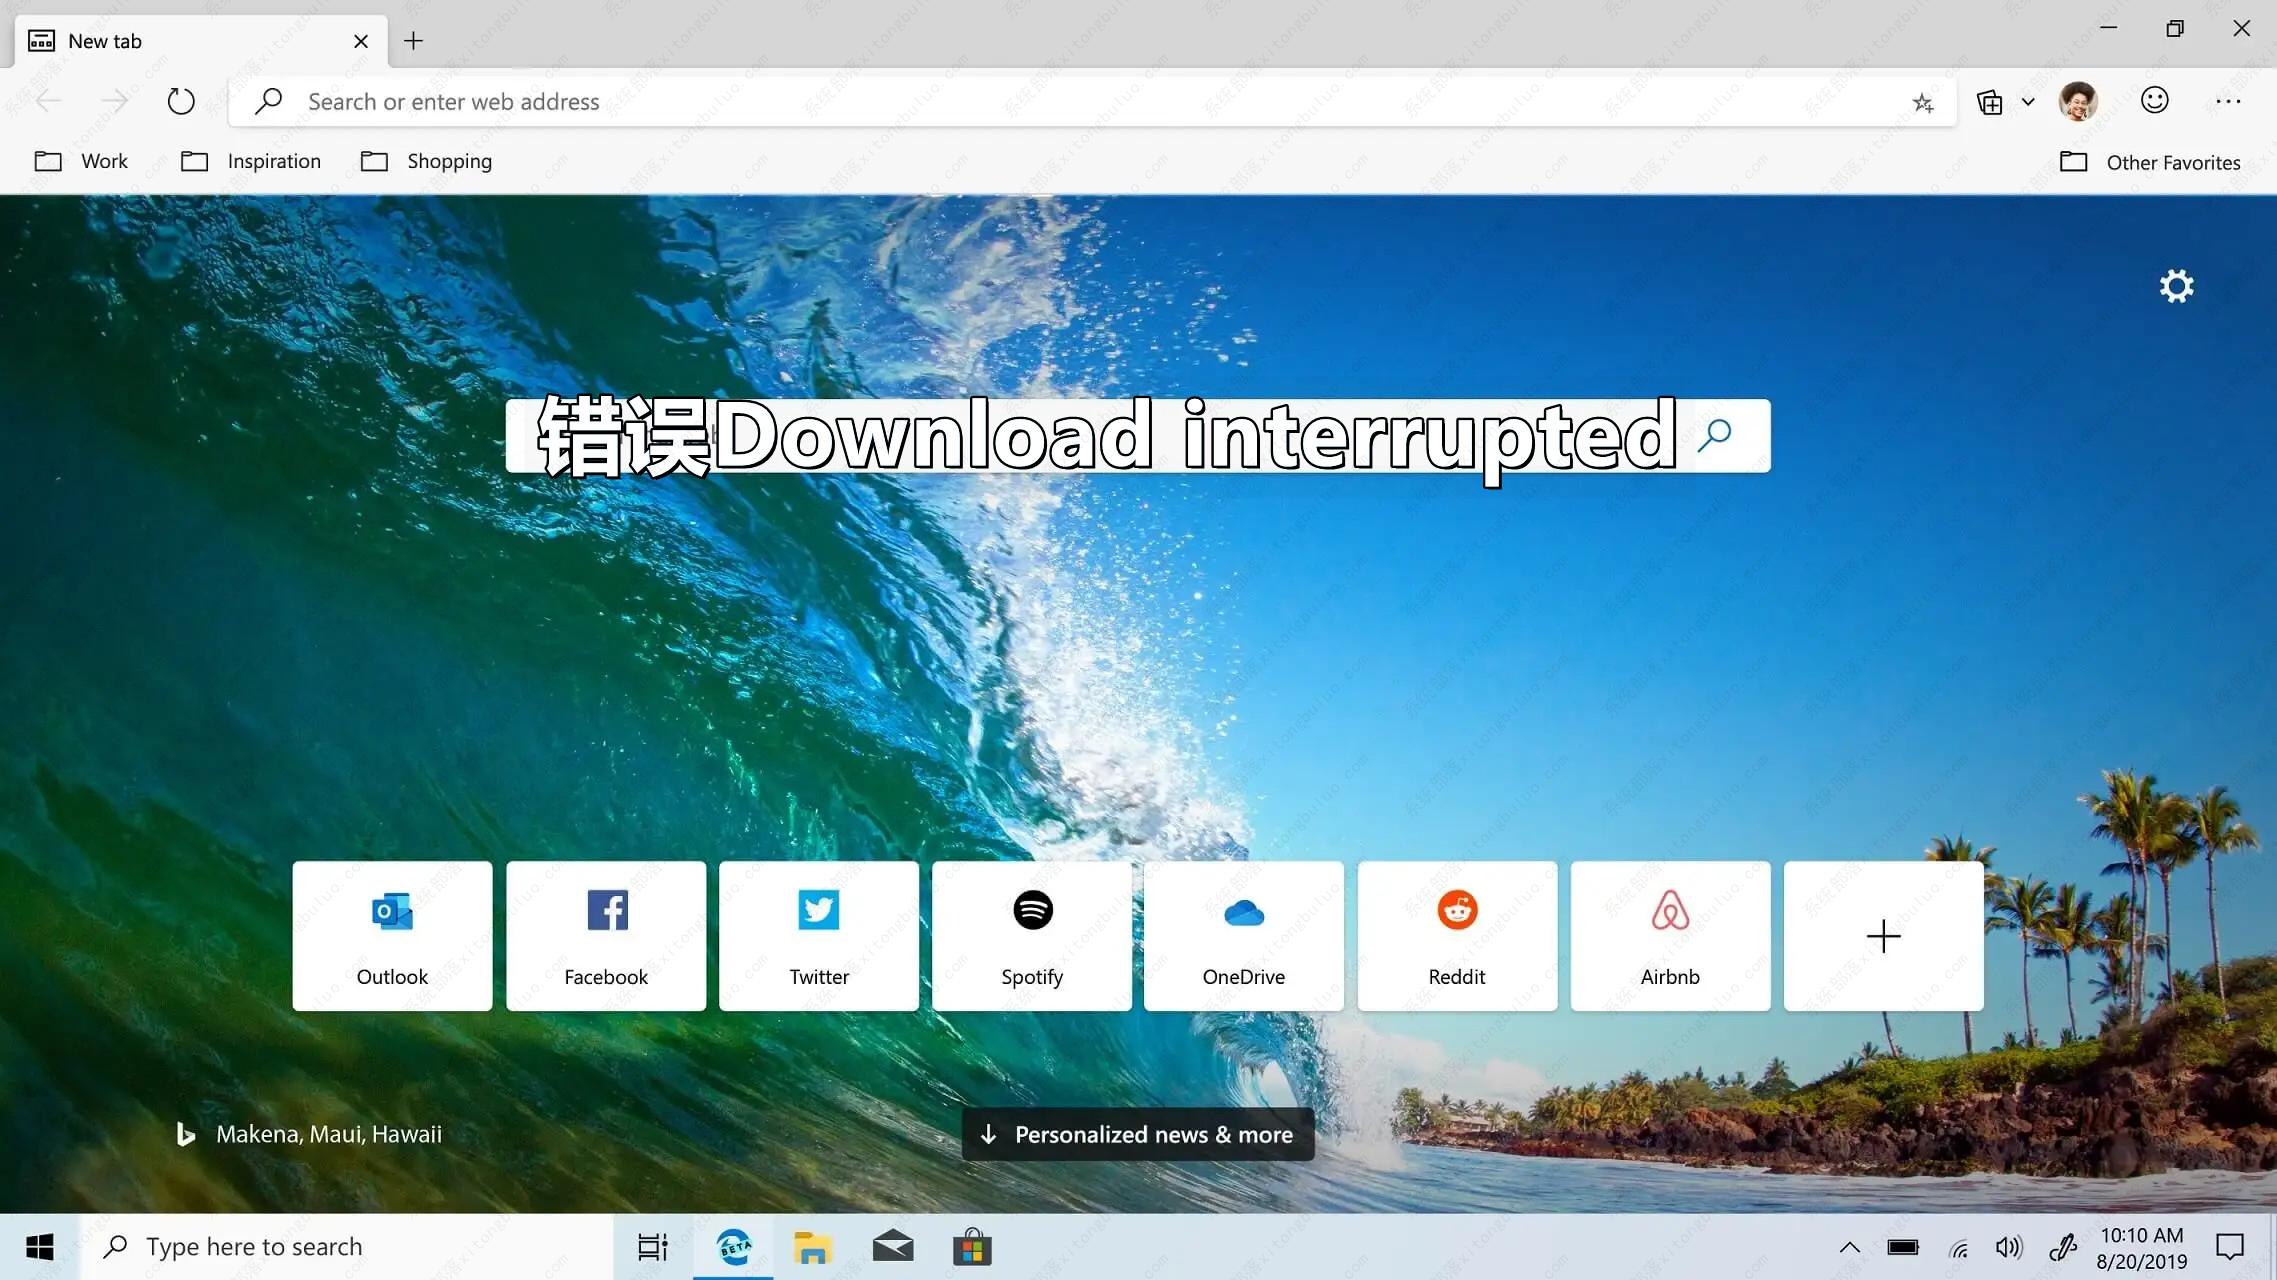Open page settings gear icon
The height and width of the screenshot is (1280, 2277).
click(x=2176, y=286)
